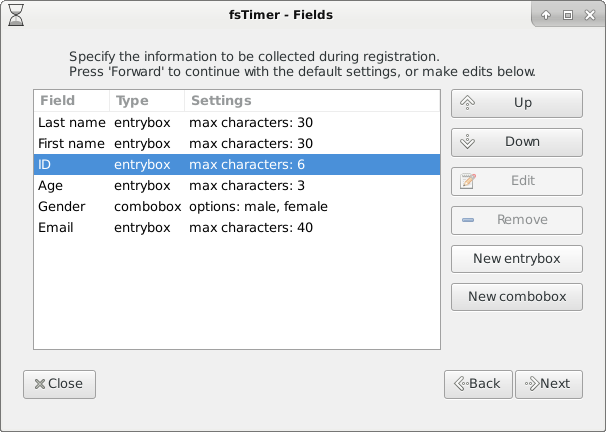Screen dimensions: 606x432
Task: Select the Email field row
Action: pyautogui.click(x=237, y=227)
